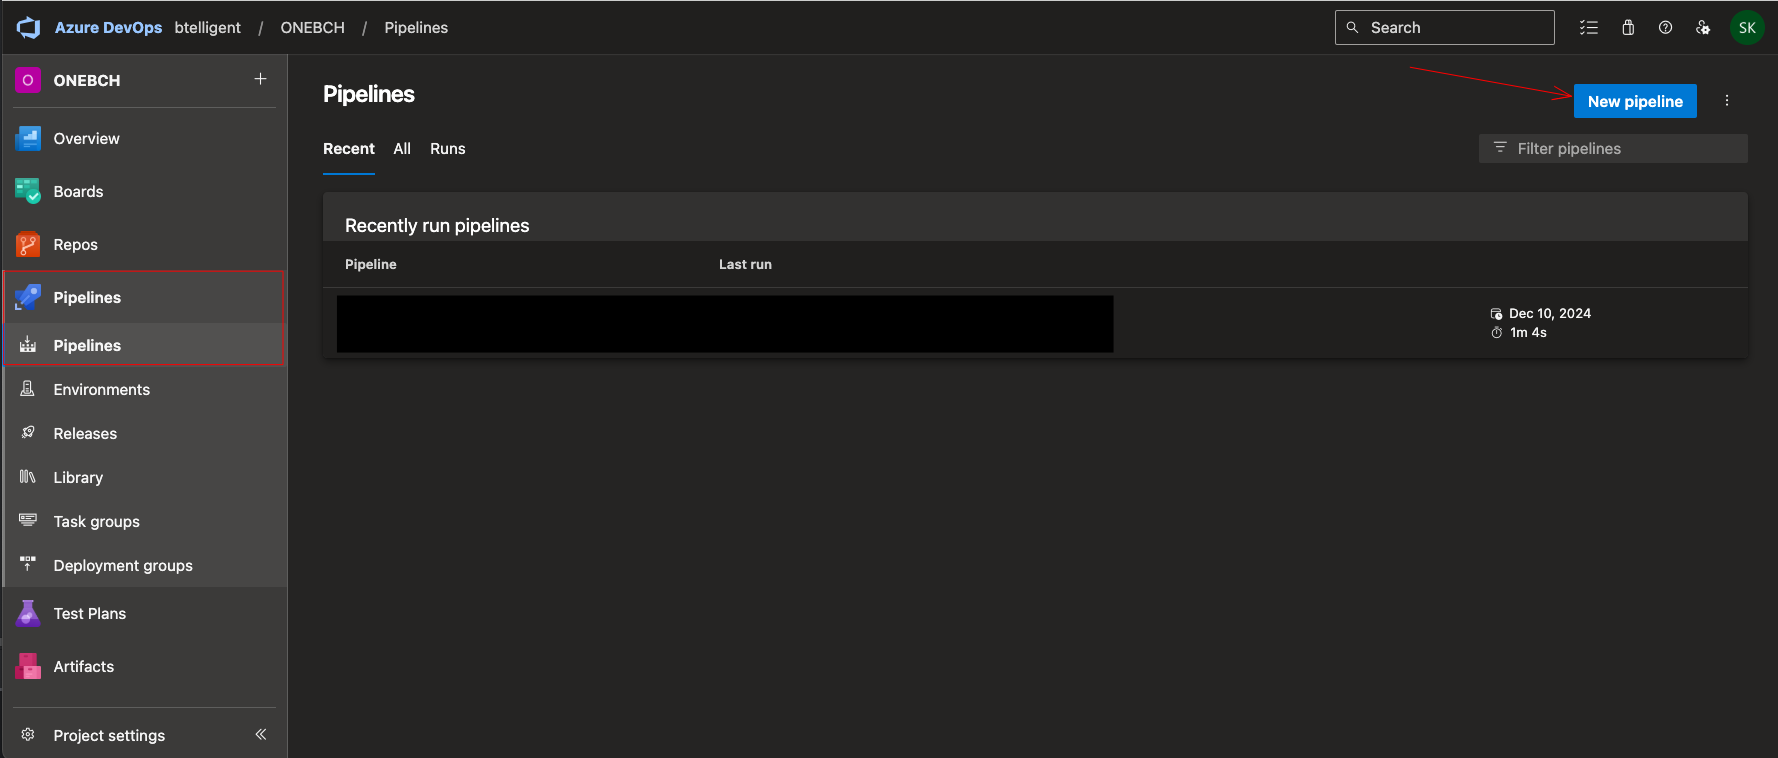Open the Help question mark icon
The width and height of the screenshot is (1778, 758).
coord(1665,28)
